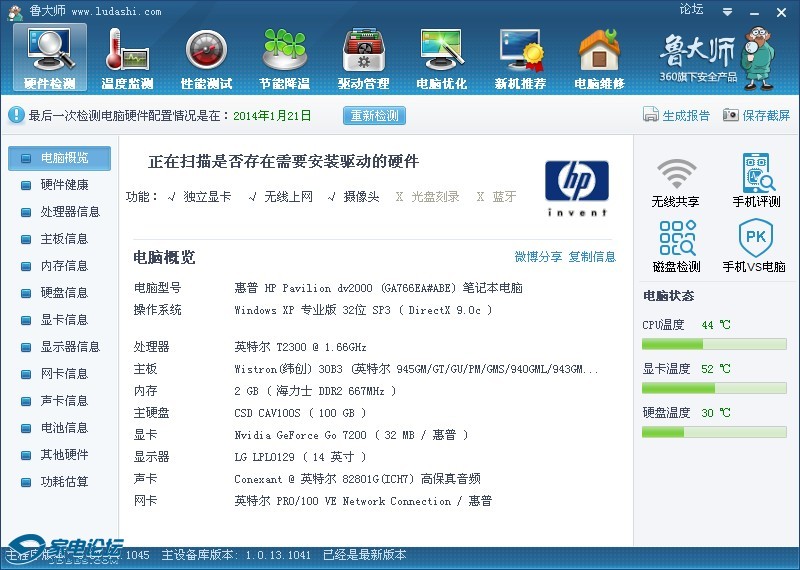
Task: Open the 电脑优化 PC optimization section
Action: (441, 59)
